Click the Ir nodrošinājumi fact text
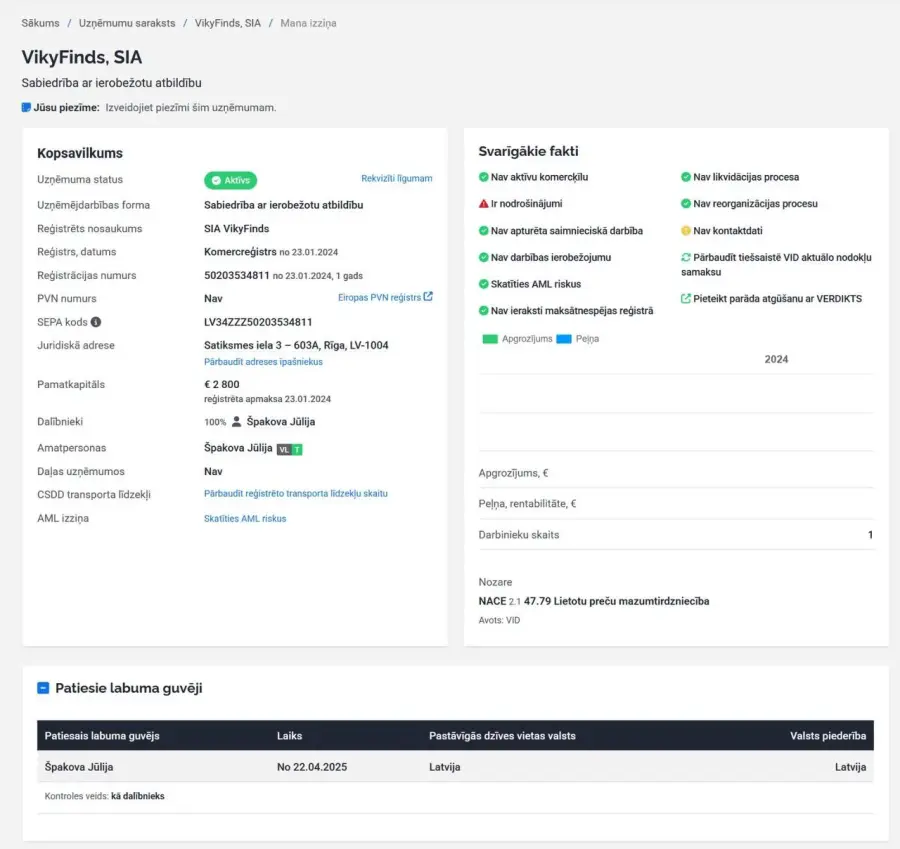The width and height of the screenshot is (900, 849). 526,204
